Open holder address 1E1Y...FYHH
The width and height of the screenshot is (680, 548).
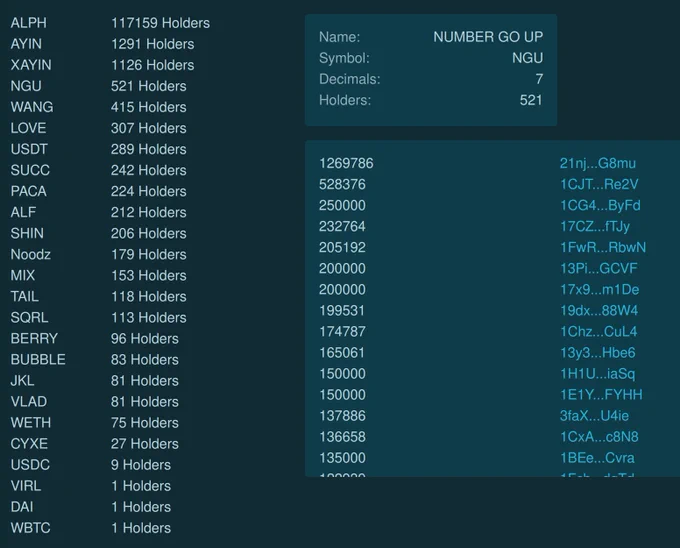[x=601, y=395]
